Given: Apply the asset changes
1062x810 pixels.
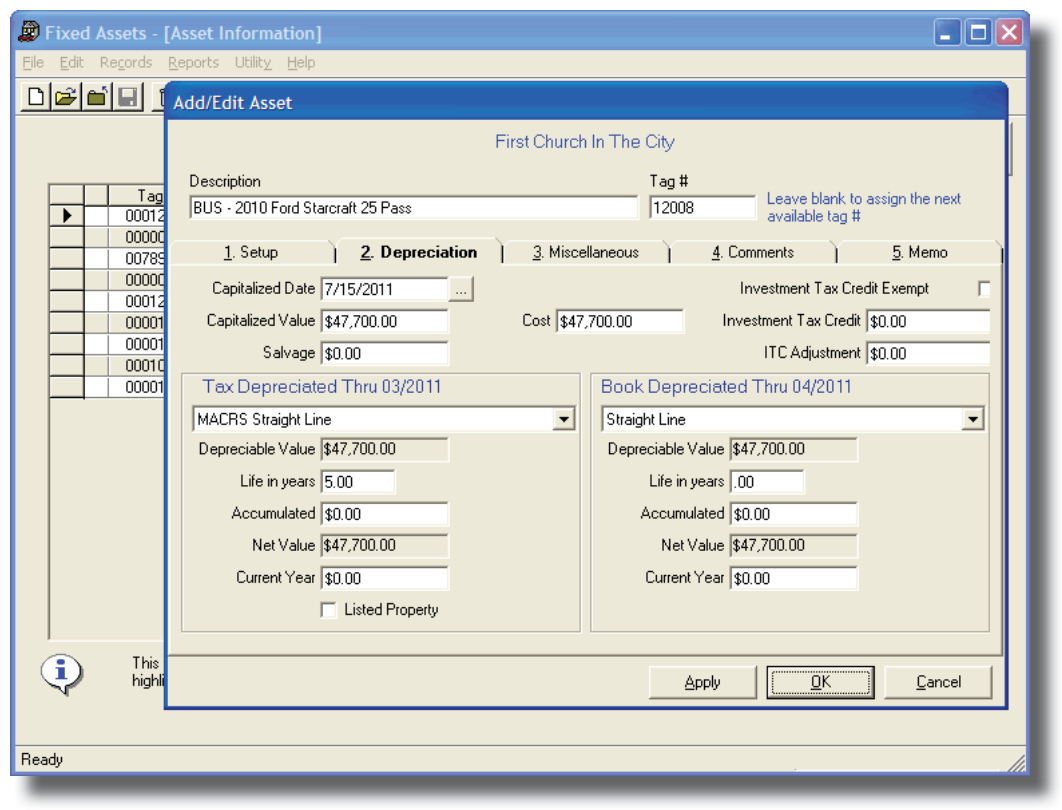Looking at the screenshot, I should pyautogui.click(x=703, y=682).
